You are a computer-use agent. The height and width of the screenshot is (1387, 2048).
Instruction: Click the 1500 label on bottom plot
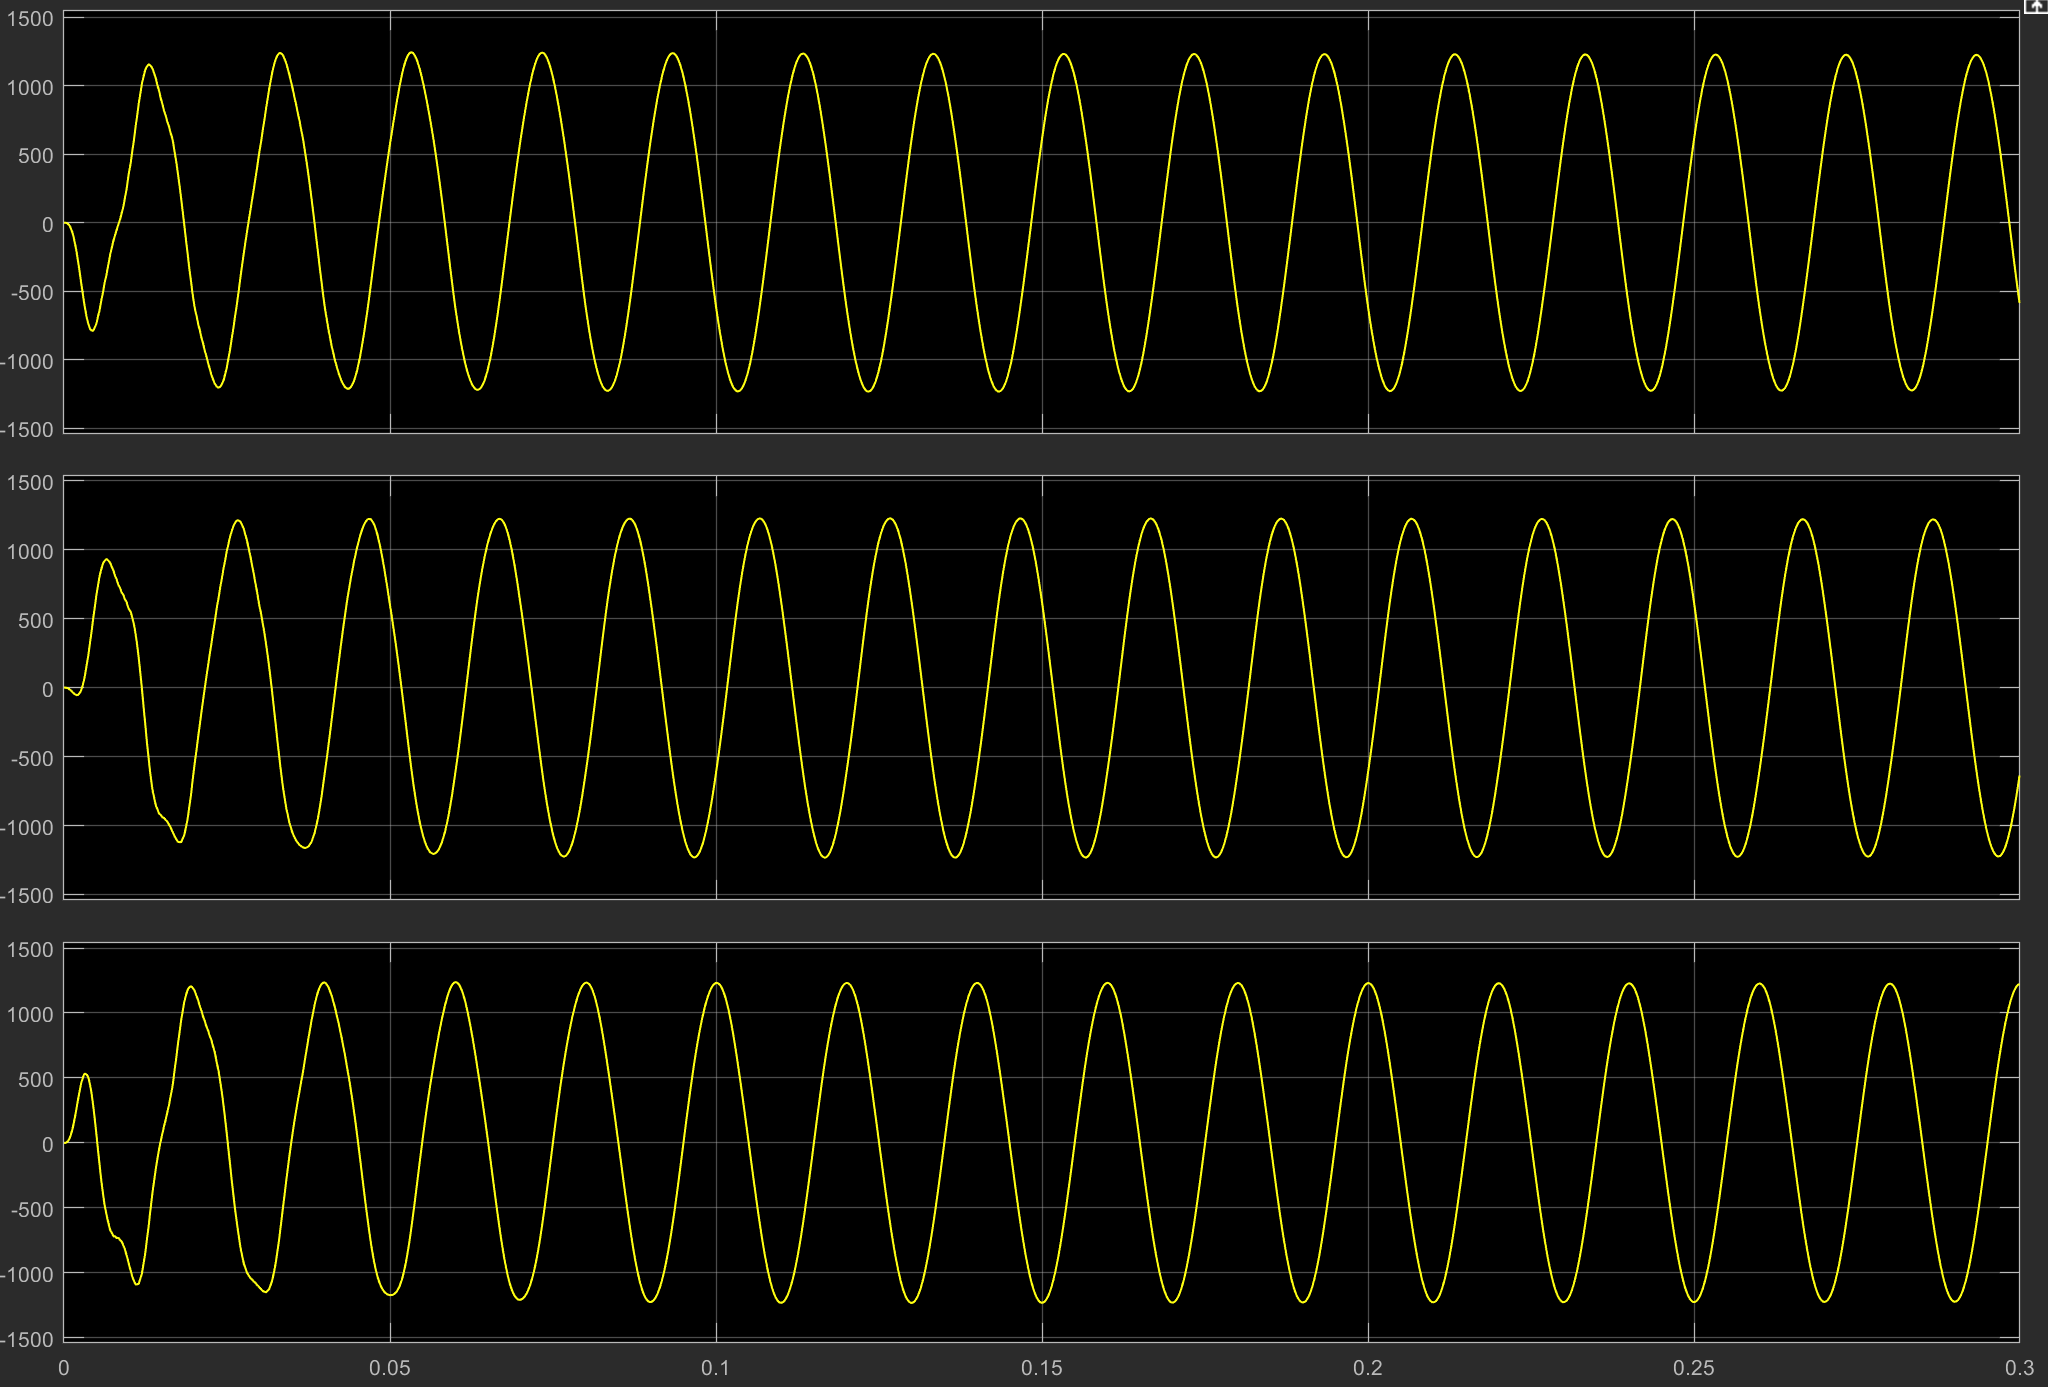click(x=30, y=949)
